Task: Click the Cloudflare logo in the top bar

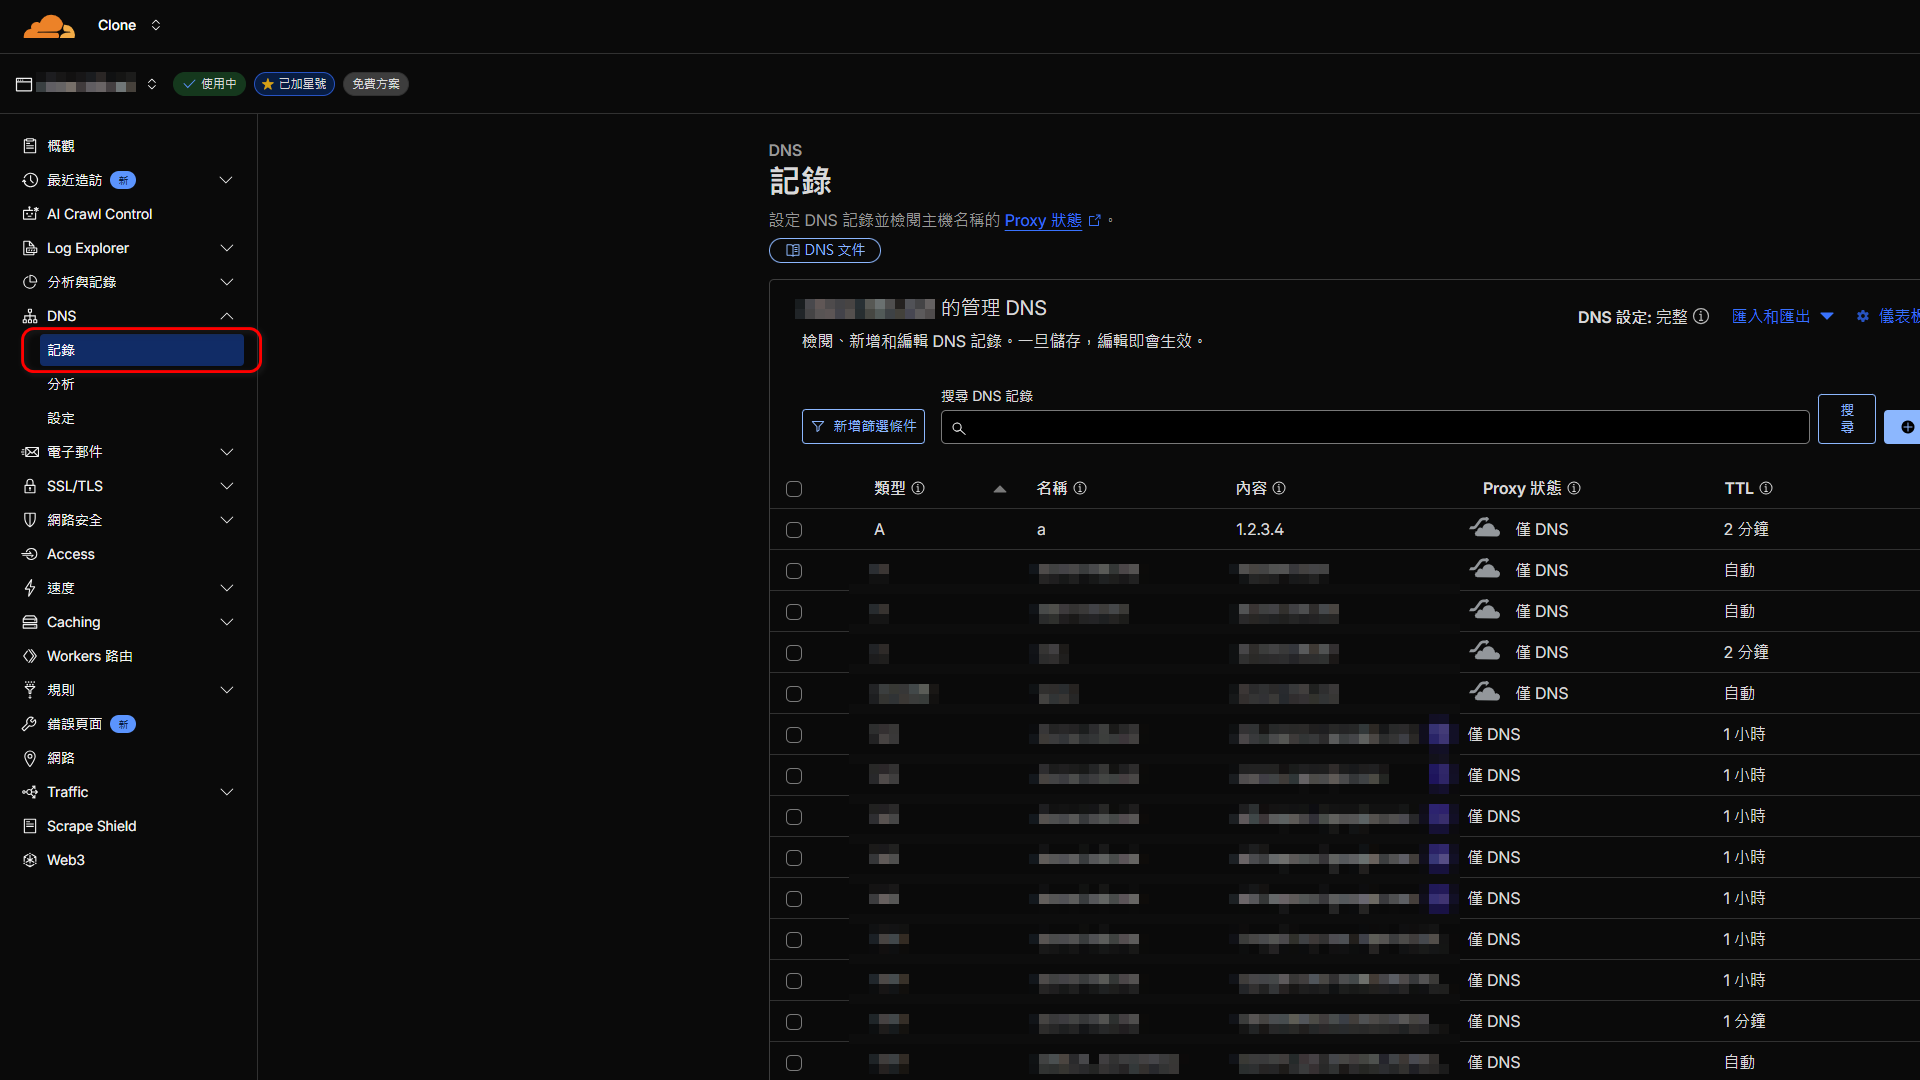Action: [49, 25]
